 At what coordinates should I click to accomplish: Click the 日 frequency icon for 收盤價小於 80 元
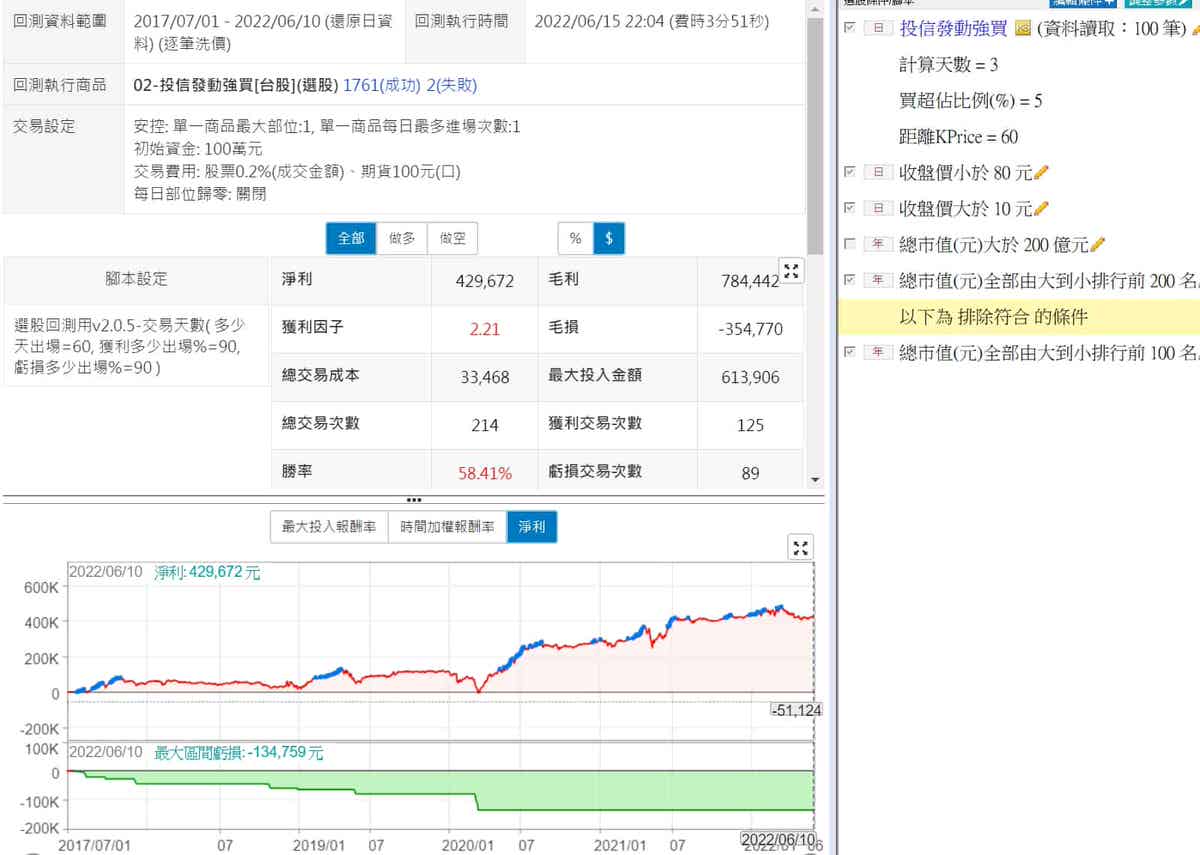click(878, 173)
